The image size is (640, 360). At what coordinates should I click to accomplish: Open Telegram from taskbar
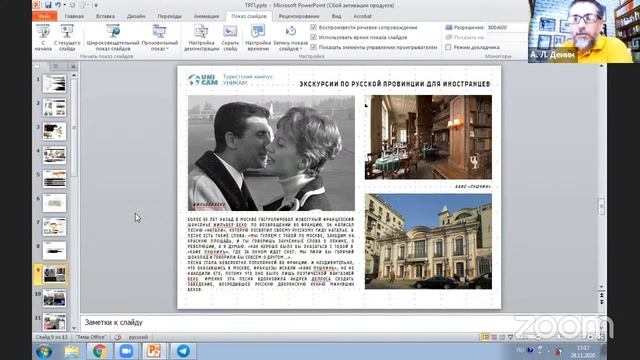point(183,351)
